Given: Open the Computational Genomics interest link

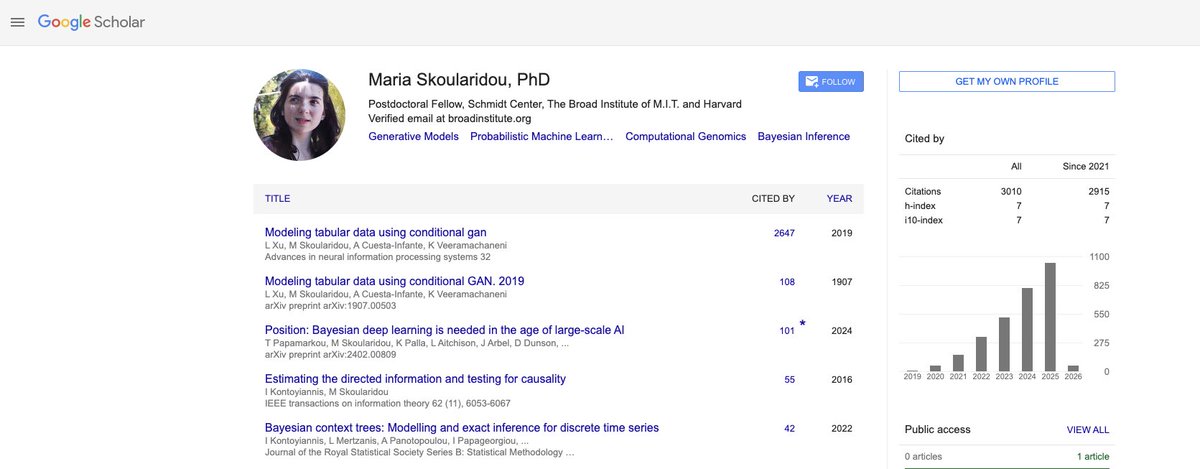Looking at the screenshot, I should point(685,136).
